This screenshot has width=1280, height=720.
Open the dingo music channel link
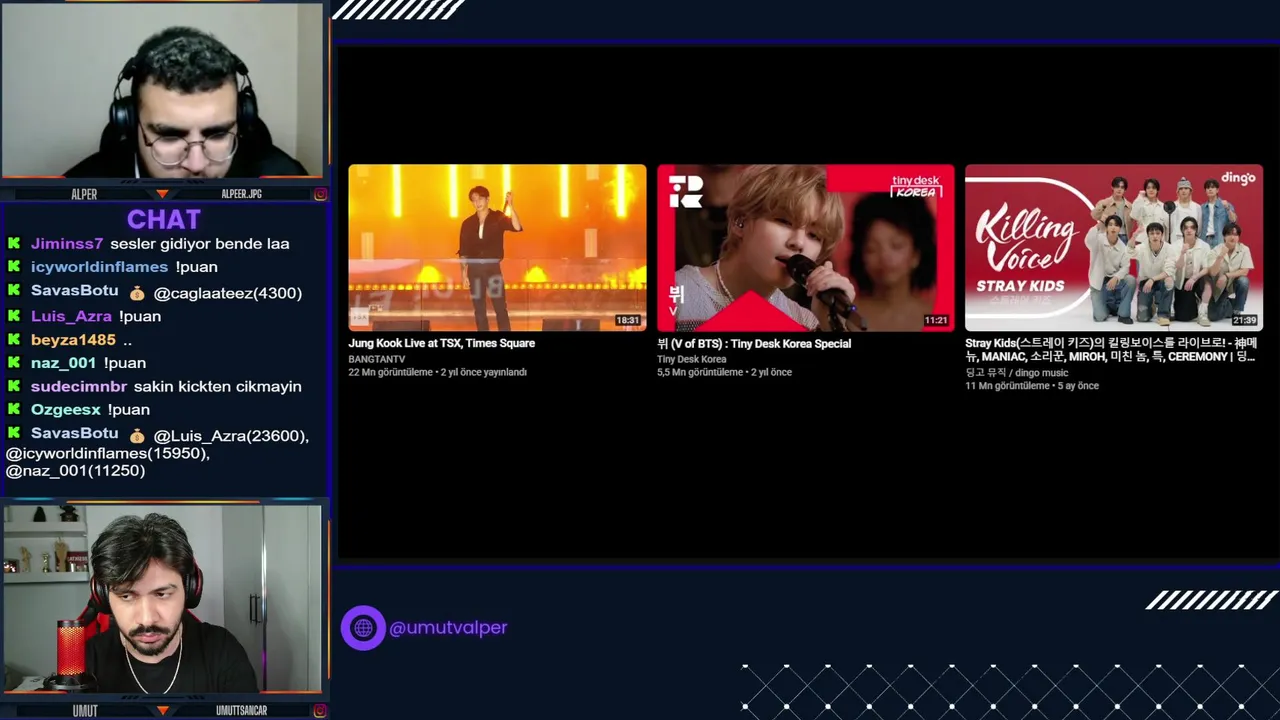[x=1016, y=373]
